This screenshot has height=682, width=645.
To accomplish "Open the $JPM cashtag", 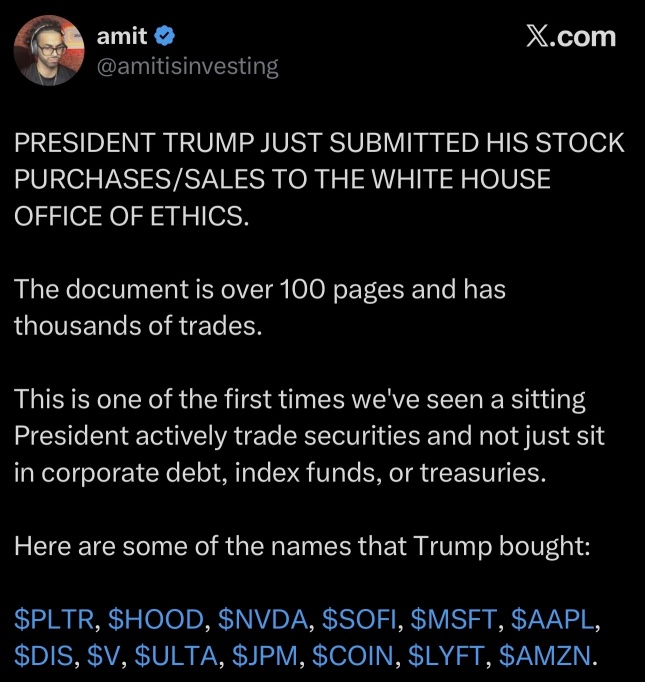I will pyautogui.click(x=264, y=655).
